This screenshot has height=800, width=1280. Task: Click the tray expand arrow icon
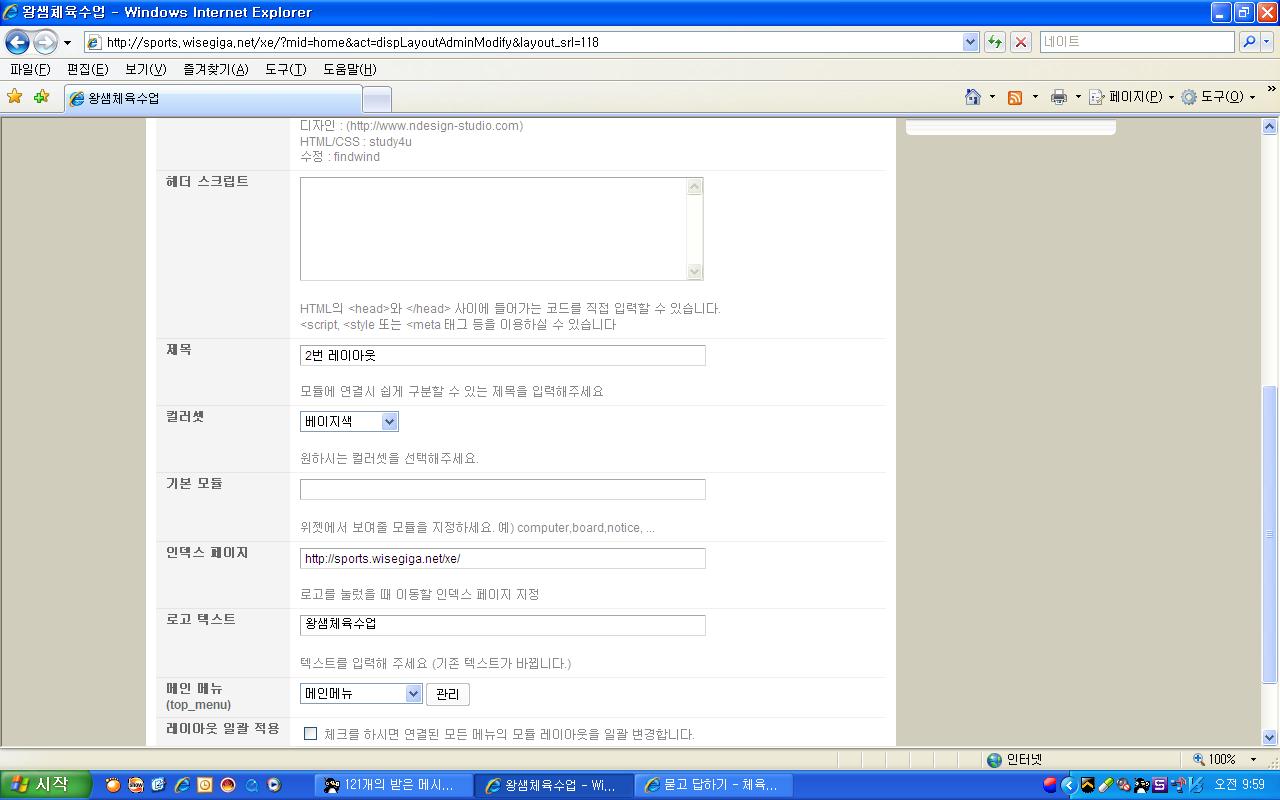click(1068, 785)
